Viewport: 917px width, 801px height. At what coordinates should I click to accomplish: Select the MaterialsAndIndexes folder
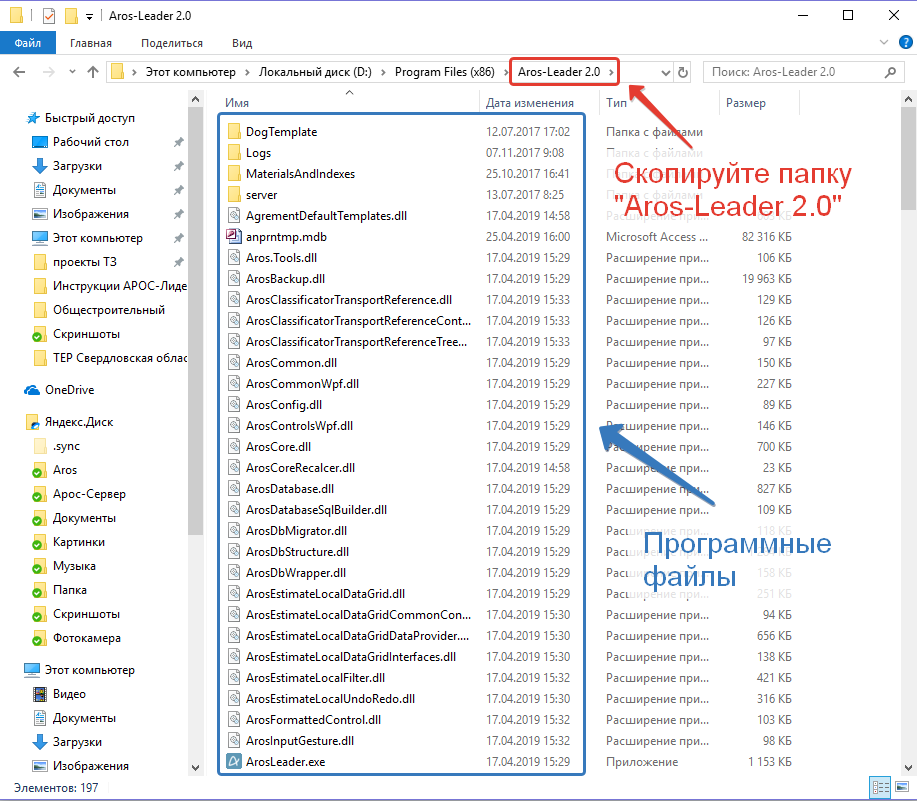(300, 174)
